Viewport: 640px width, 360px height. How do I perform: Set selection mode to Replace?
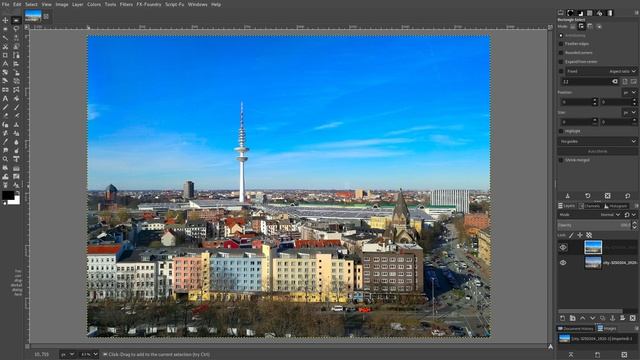coord(573,27)
